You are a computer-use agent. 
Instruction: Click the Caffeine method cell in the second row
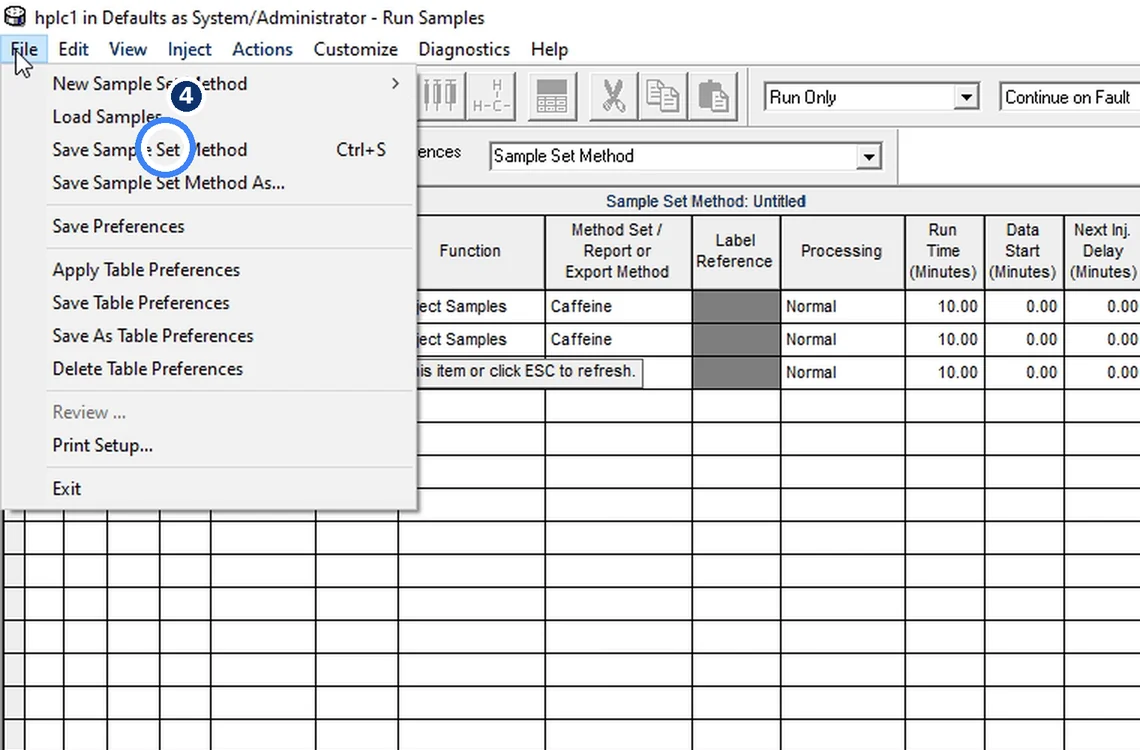pos(618,339)
